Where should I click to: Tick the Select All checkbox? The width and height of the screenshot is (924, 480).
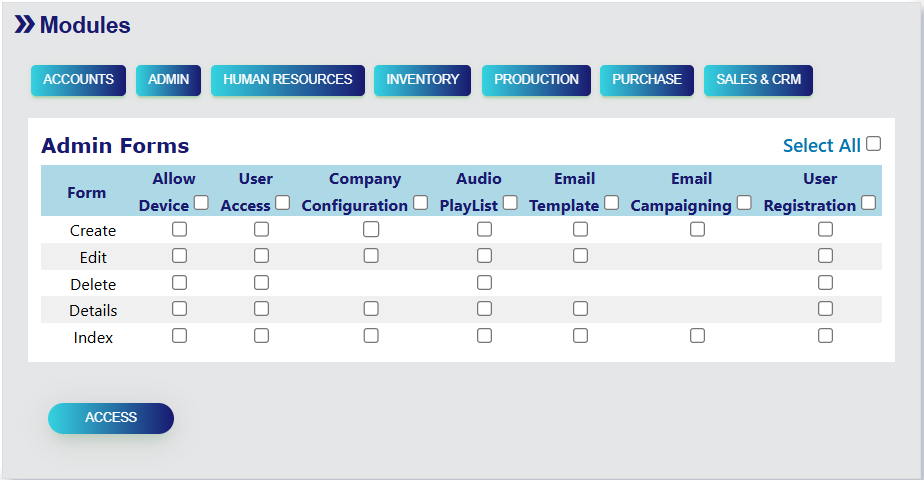pyautogui.click(x=874, y=144)
